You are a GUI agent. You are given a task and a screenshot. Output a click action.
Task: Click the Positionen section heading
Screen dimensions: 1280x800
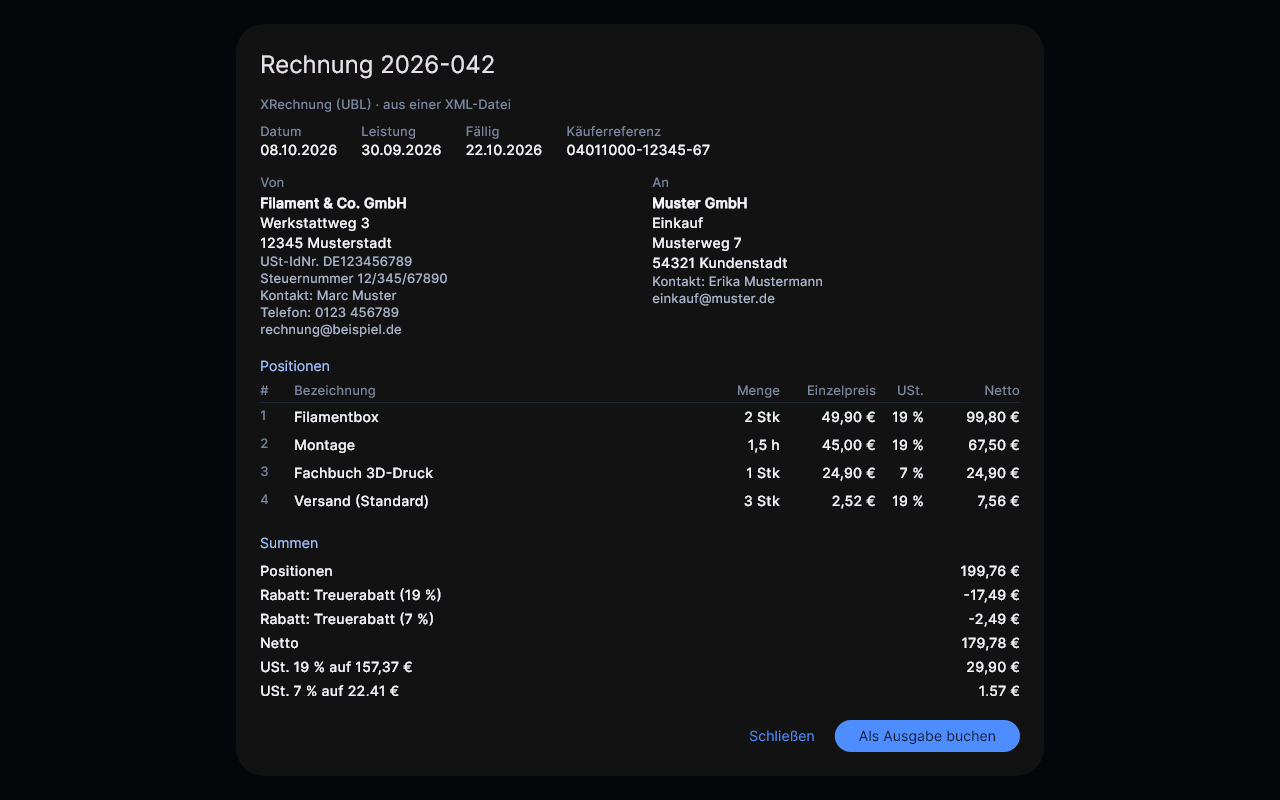(295, 366)
